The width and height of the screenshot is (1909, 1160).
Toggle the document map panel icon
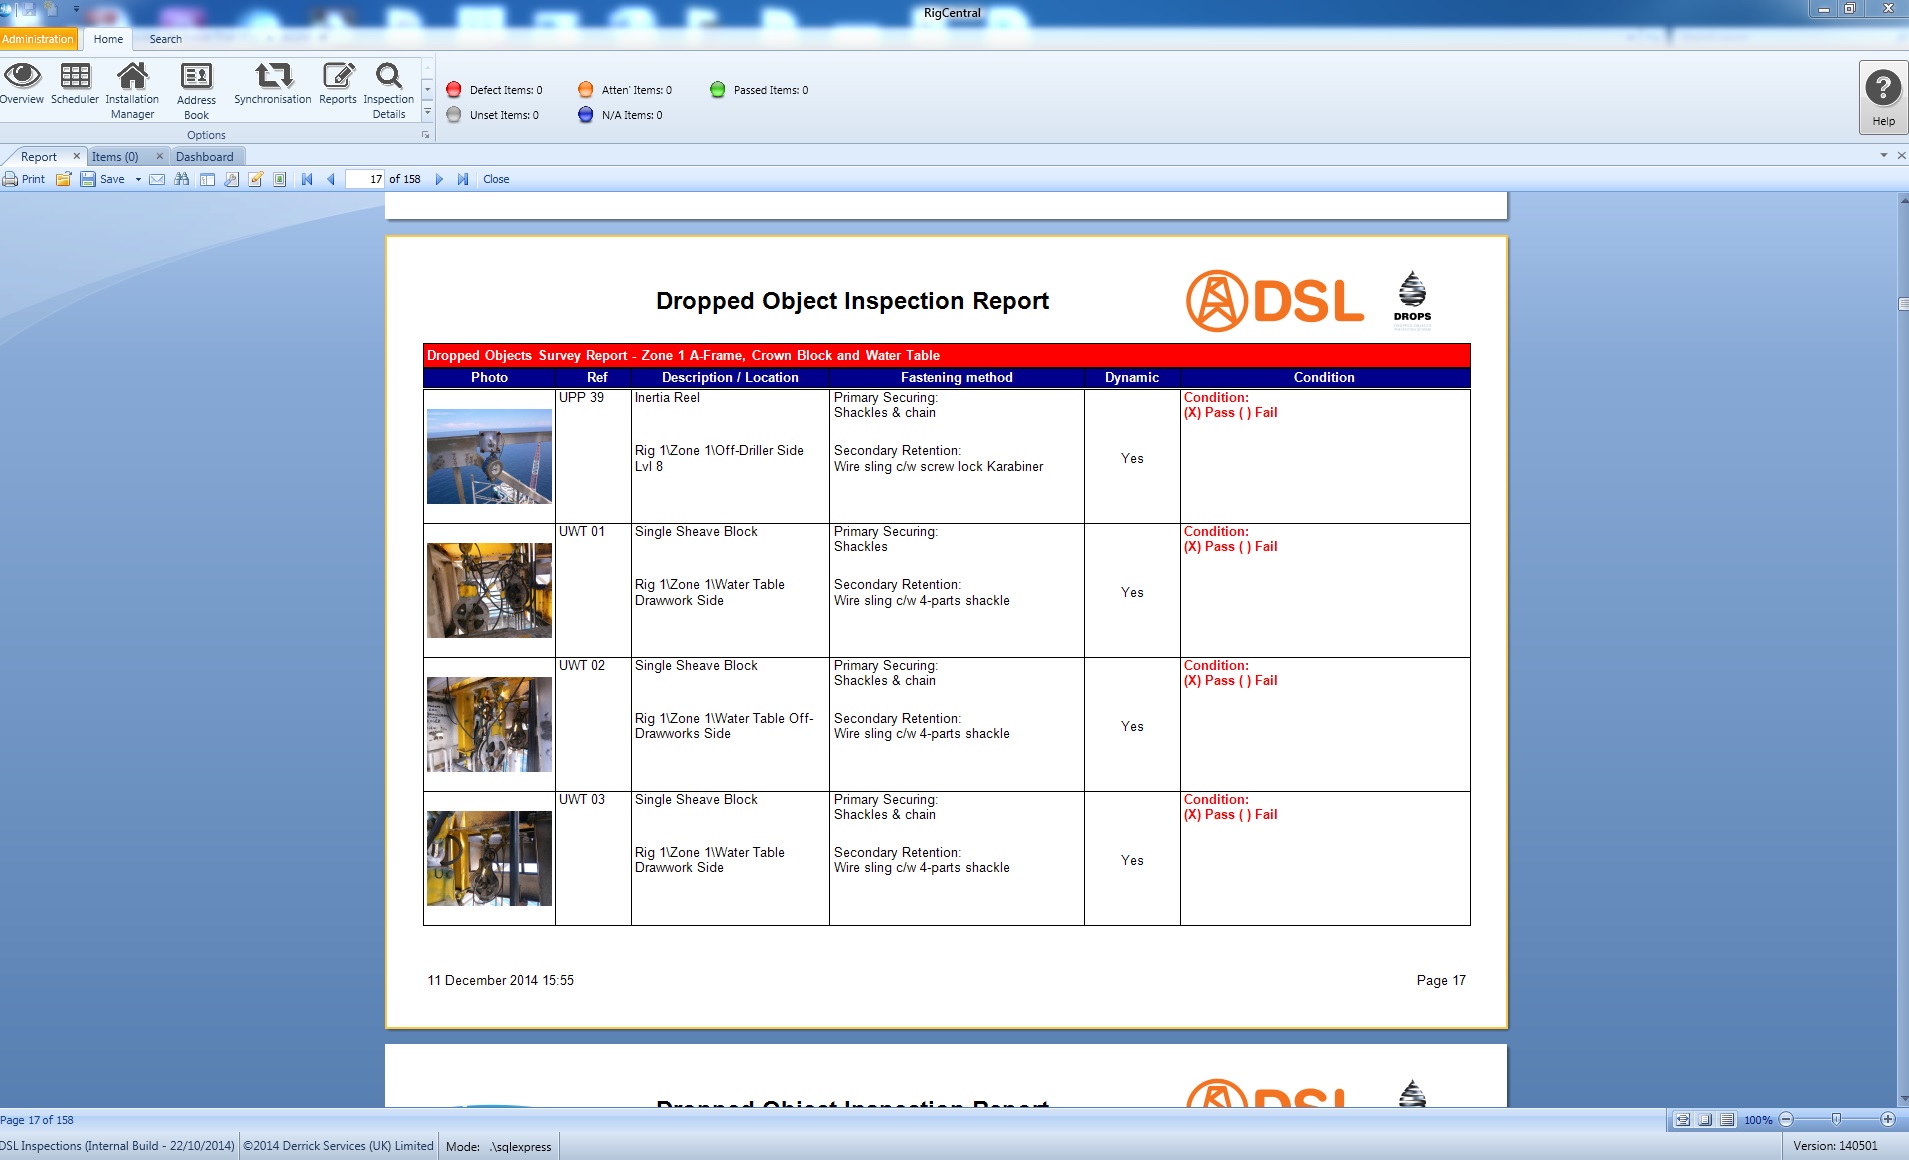pyautogui.click(x=207, y=179)
